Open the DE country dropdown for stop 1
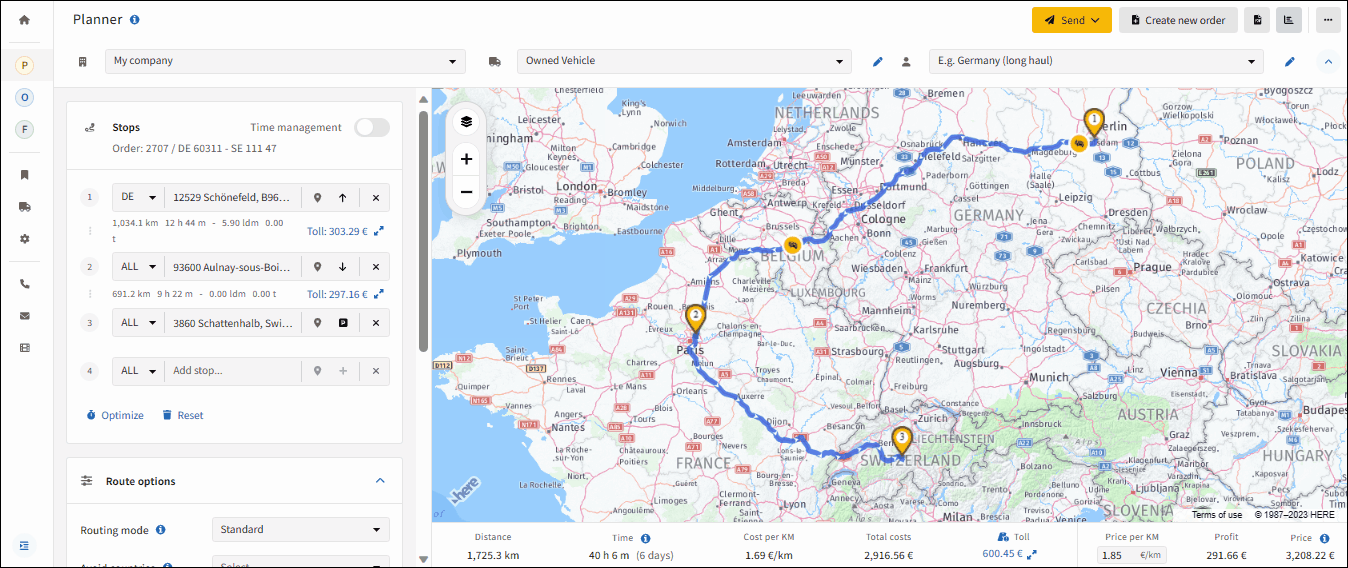 coord(138,198)
